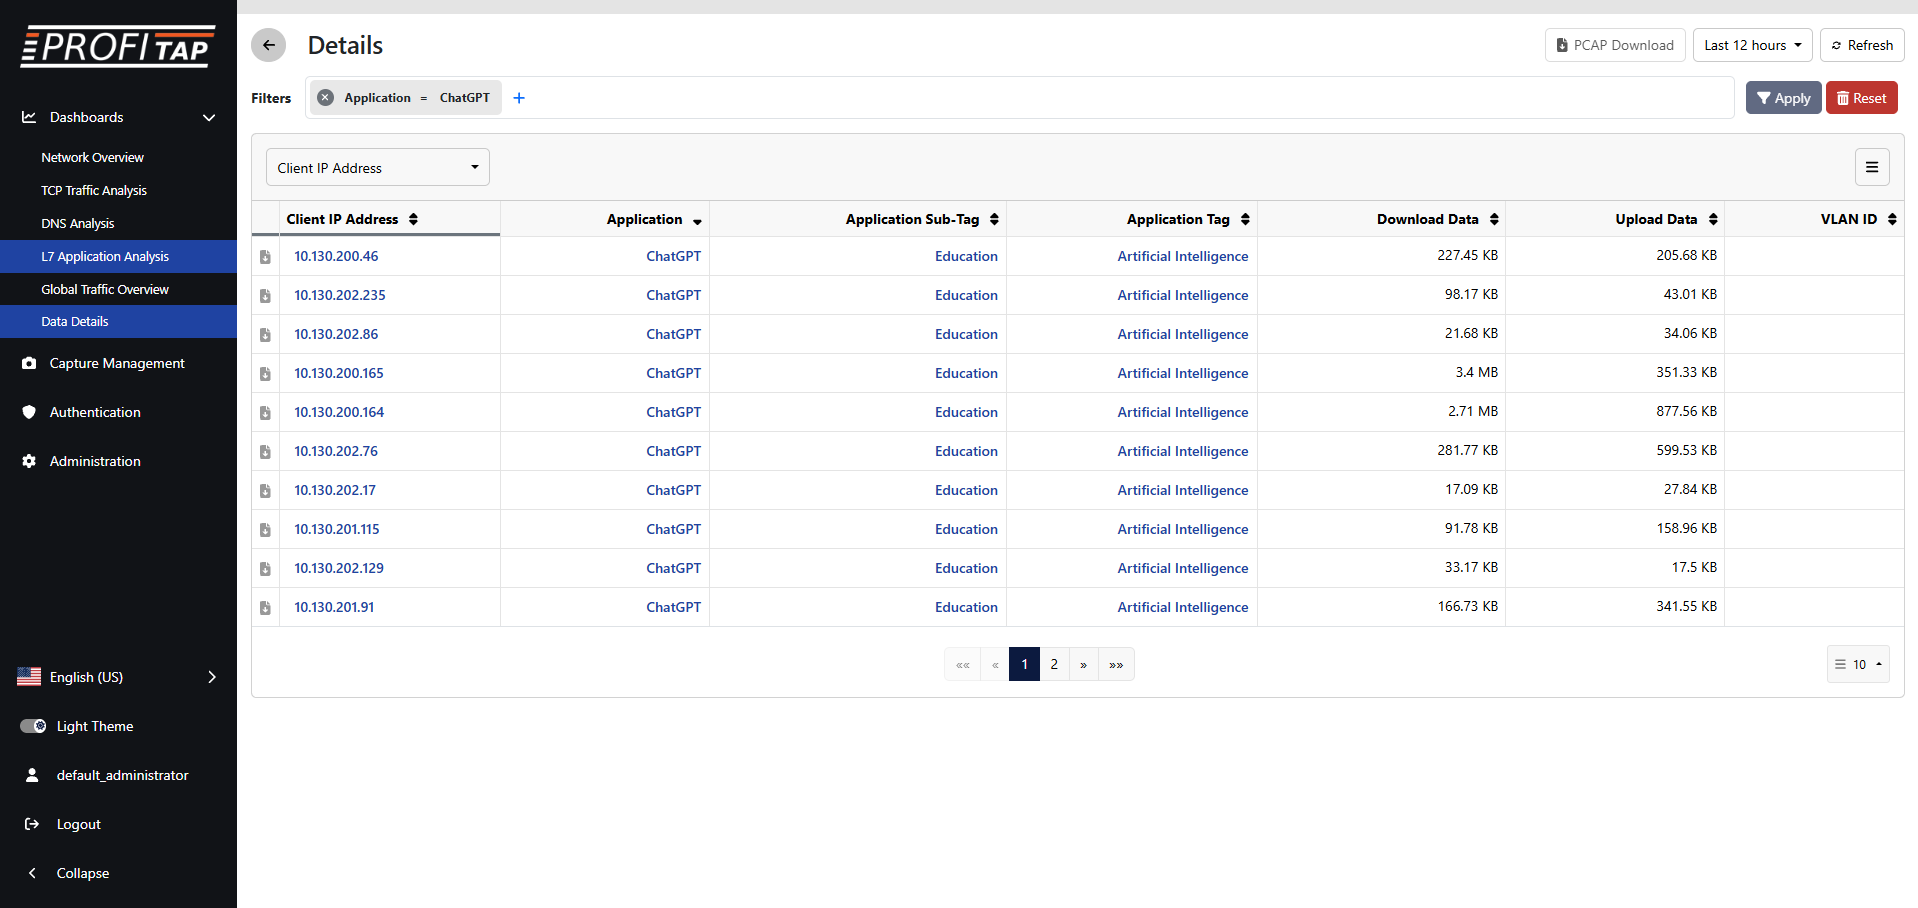Jump to last page of results
Viewport: 1918px width, 908px height.
point(1116,664)
